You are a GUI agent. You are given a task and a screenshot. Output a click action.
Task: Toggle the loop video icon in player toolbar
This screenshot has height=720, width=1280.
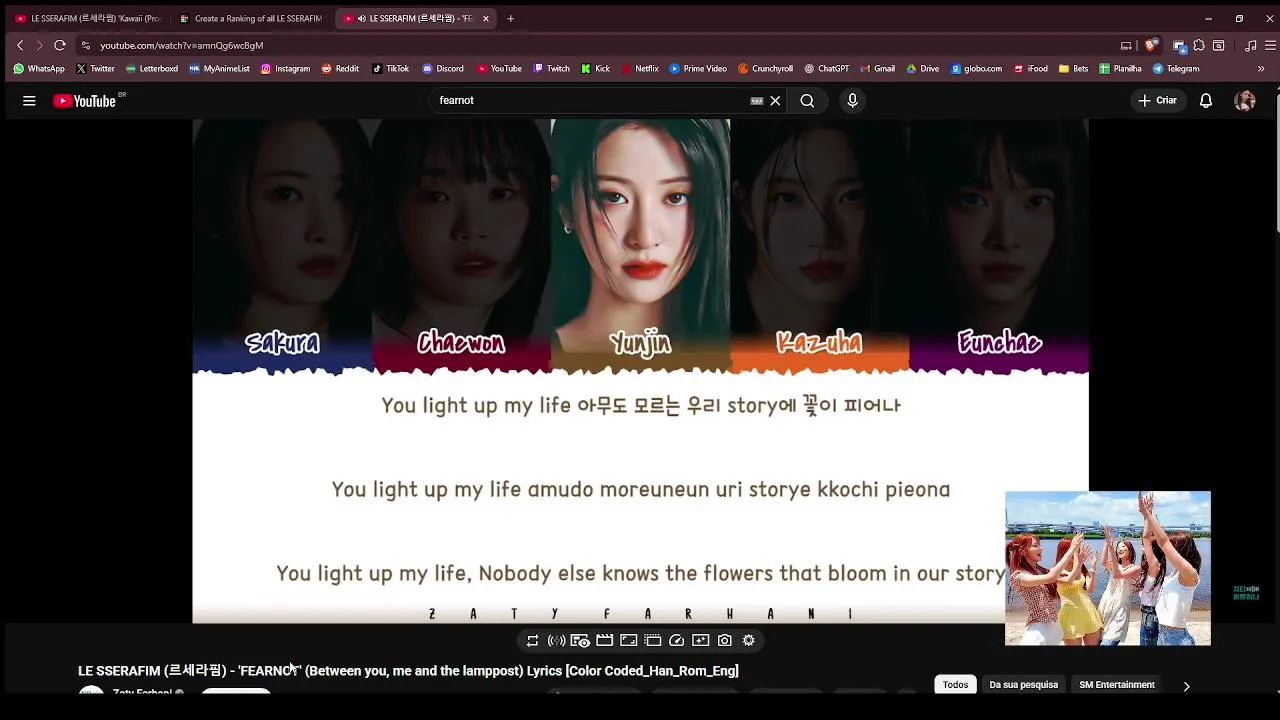(x=532, y=641)
